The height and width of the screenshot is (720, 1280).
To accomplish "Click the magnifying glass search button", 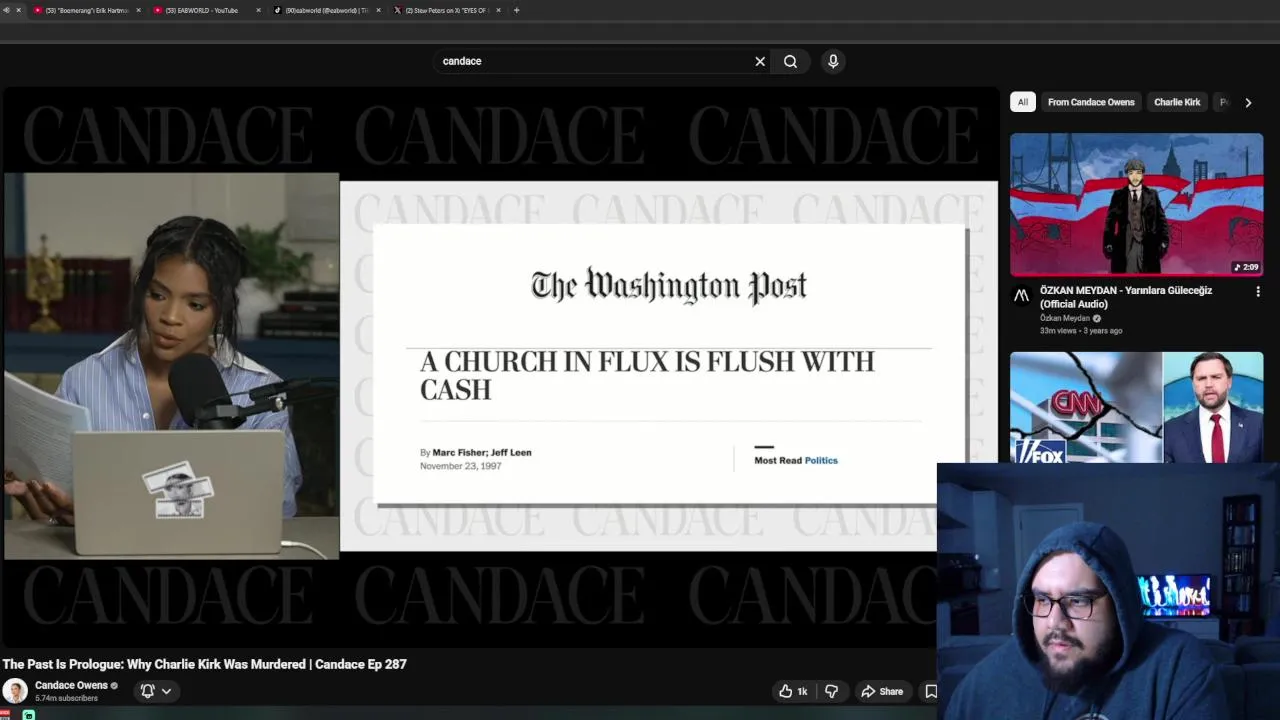I will coord(790,61).
